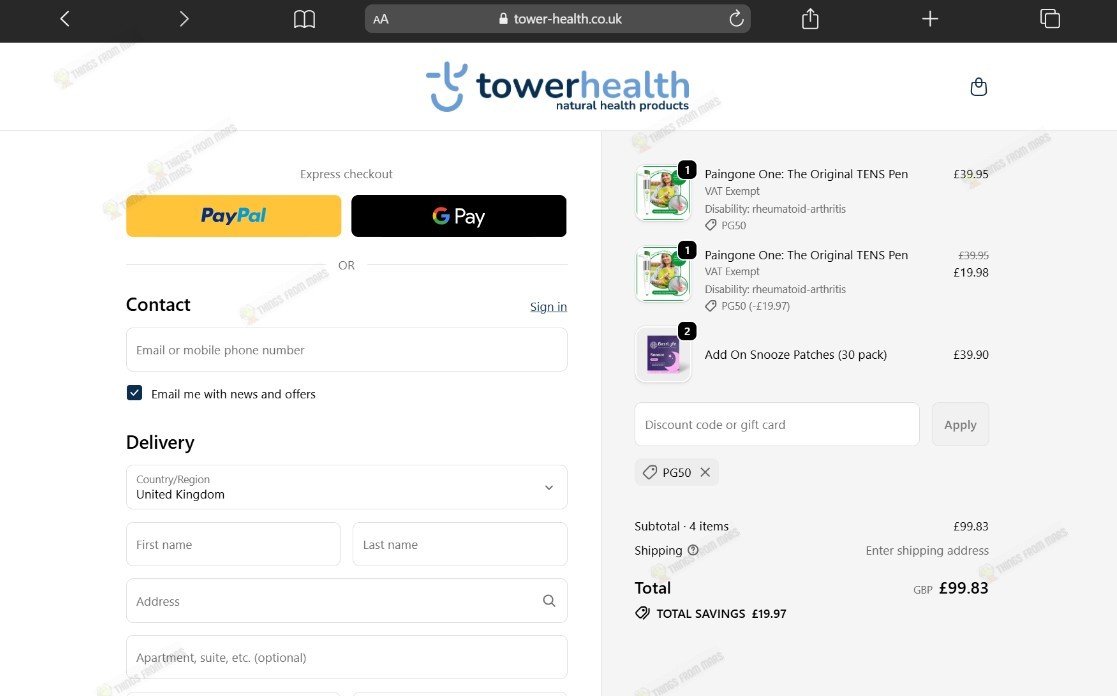The height and width of the screenshot is (696, 1117).
Task: Click the Enter shipping address text
Action: (927, 551)
